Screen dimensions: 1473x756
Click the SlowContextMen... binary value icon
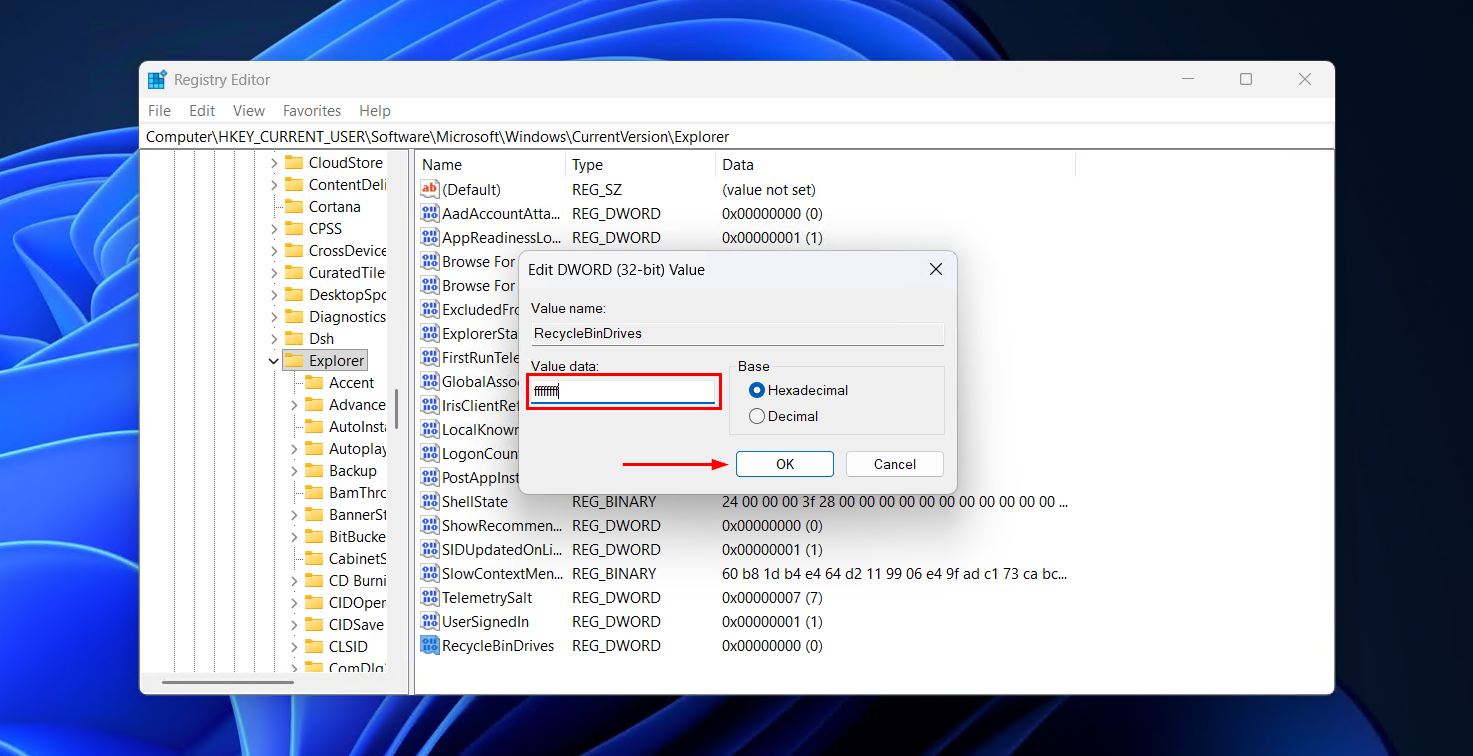point(430,573)
